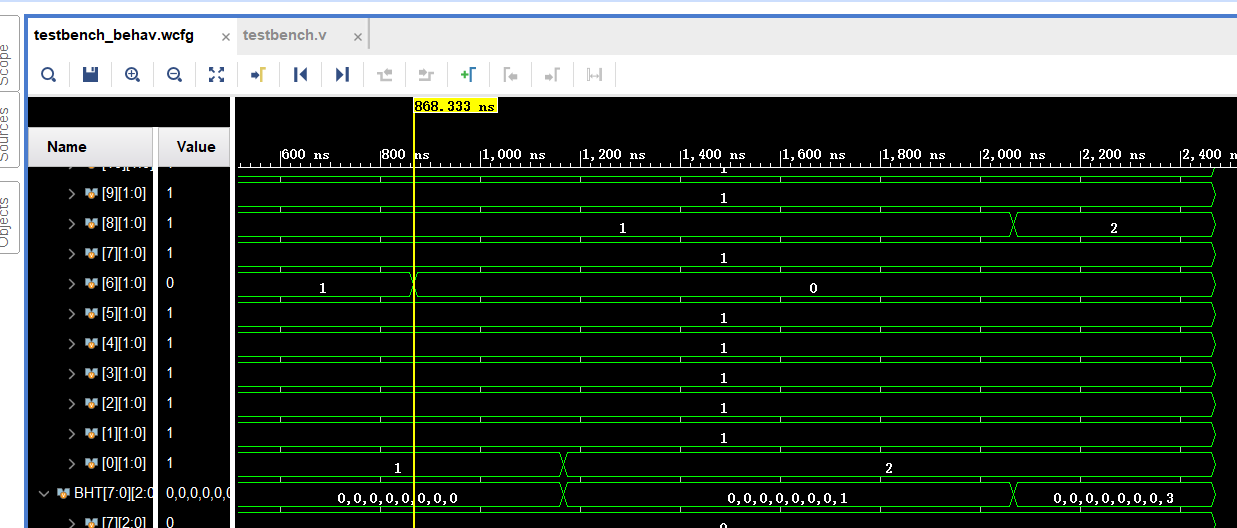Click the yellow 868.333 ns cursor label
Viewport: 1237px width, 528px height.
pos(455,105)
